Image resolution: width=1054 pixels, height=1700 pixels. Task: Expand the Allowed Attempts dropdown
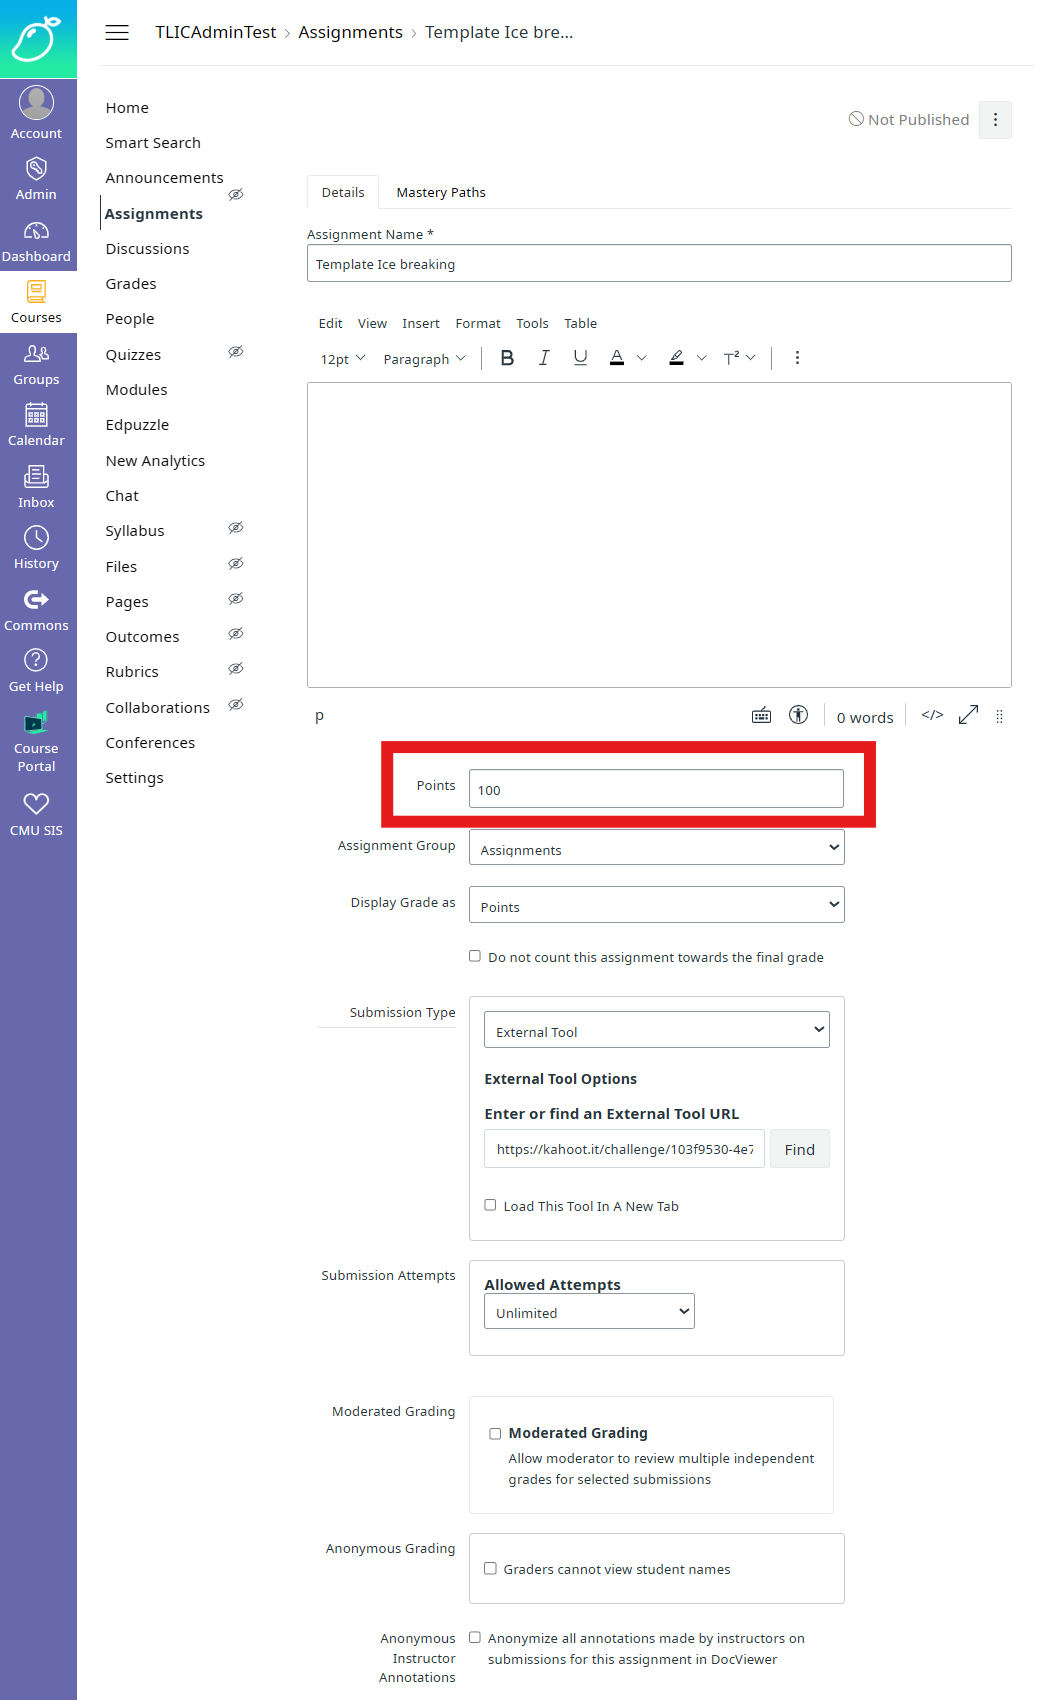(589, 1312)
